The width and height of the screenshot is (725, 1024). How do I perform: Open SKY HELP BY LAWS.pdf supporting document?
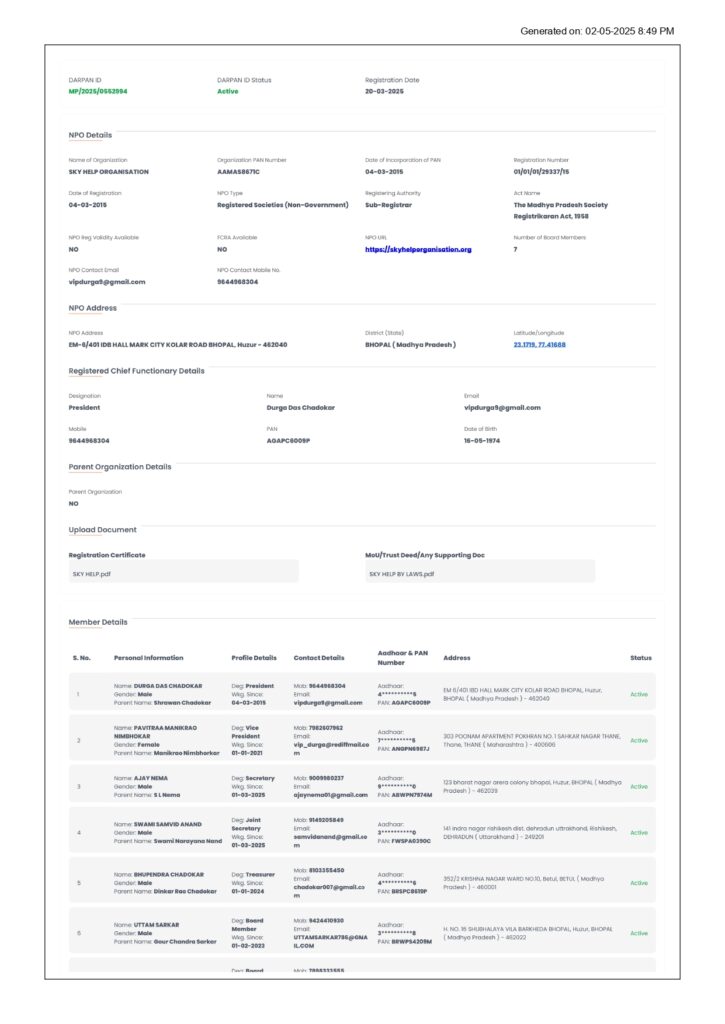click(401, 574)
